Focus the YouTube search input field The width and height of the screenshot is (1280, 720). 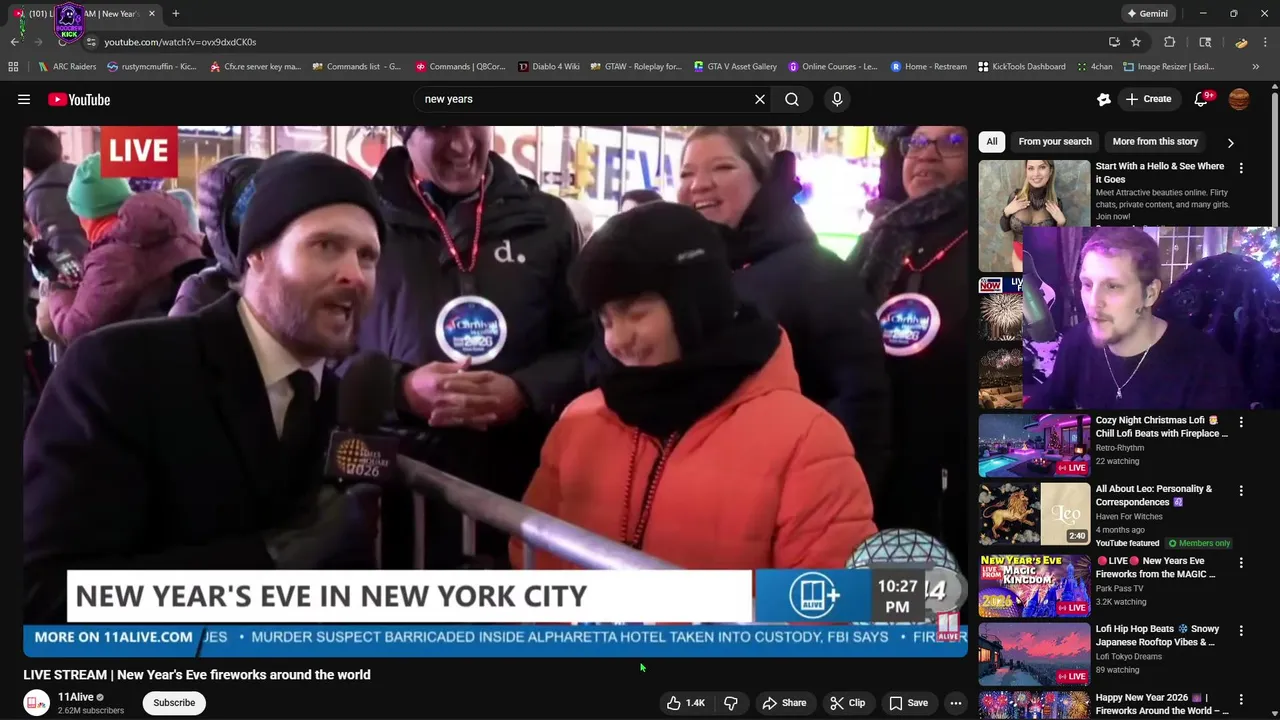(x=585, y=99)
